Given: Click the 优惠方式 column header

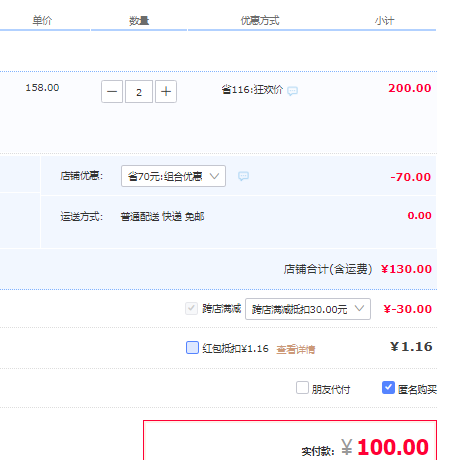Looking at the screenshot, I should (x=260, y=21).
